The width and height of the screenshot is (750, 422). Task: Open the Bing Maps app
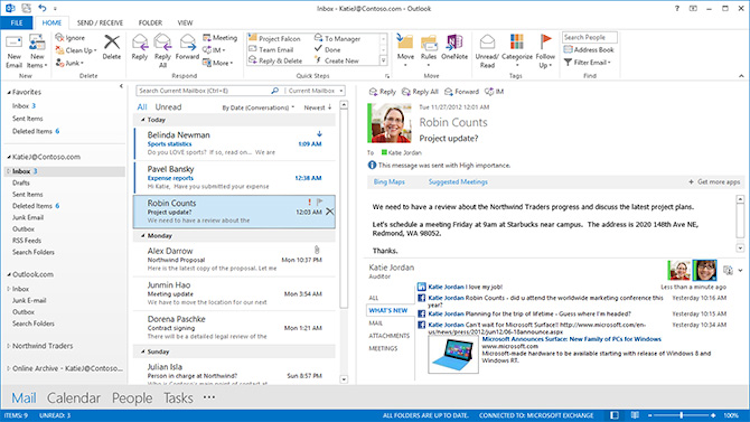pos(389,182)
